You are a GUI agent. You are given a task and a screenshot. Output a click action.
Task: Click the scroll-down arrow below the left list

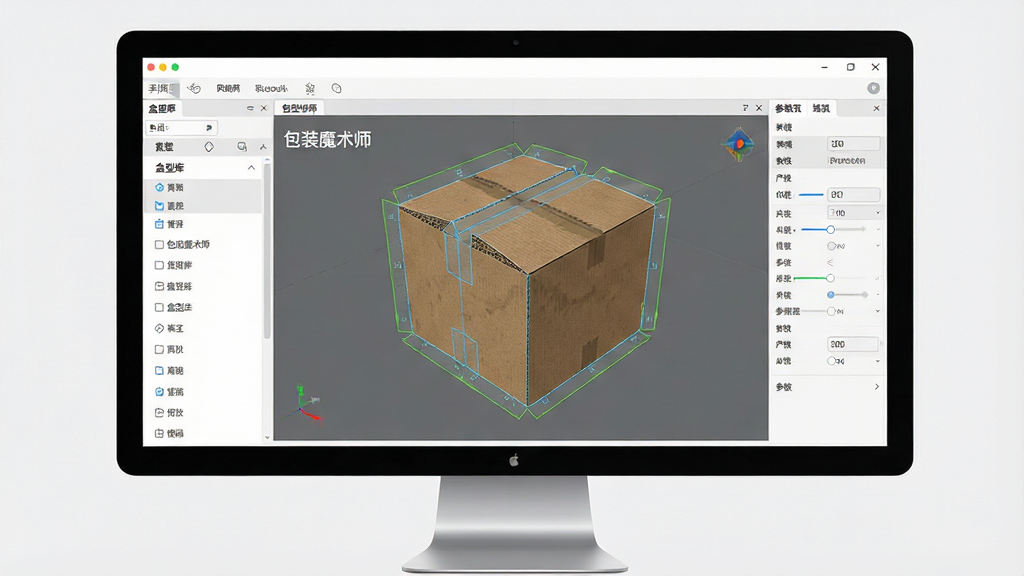coord(267,438)
